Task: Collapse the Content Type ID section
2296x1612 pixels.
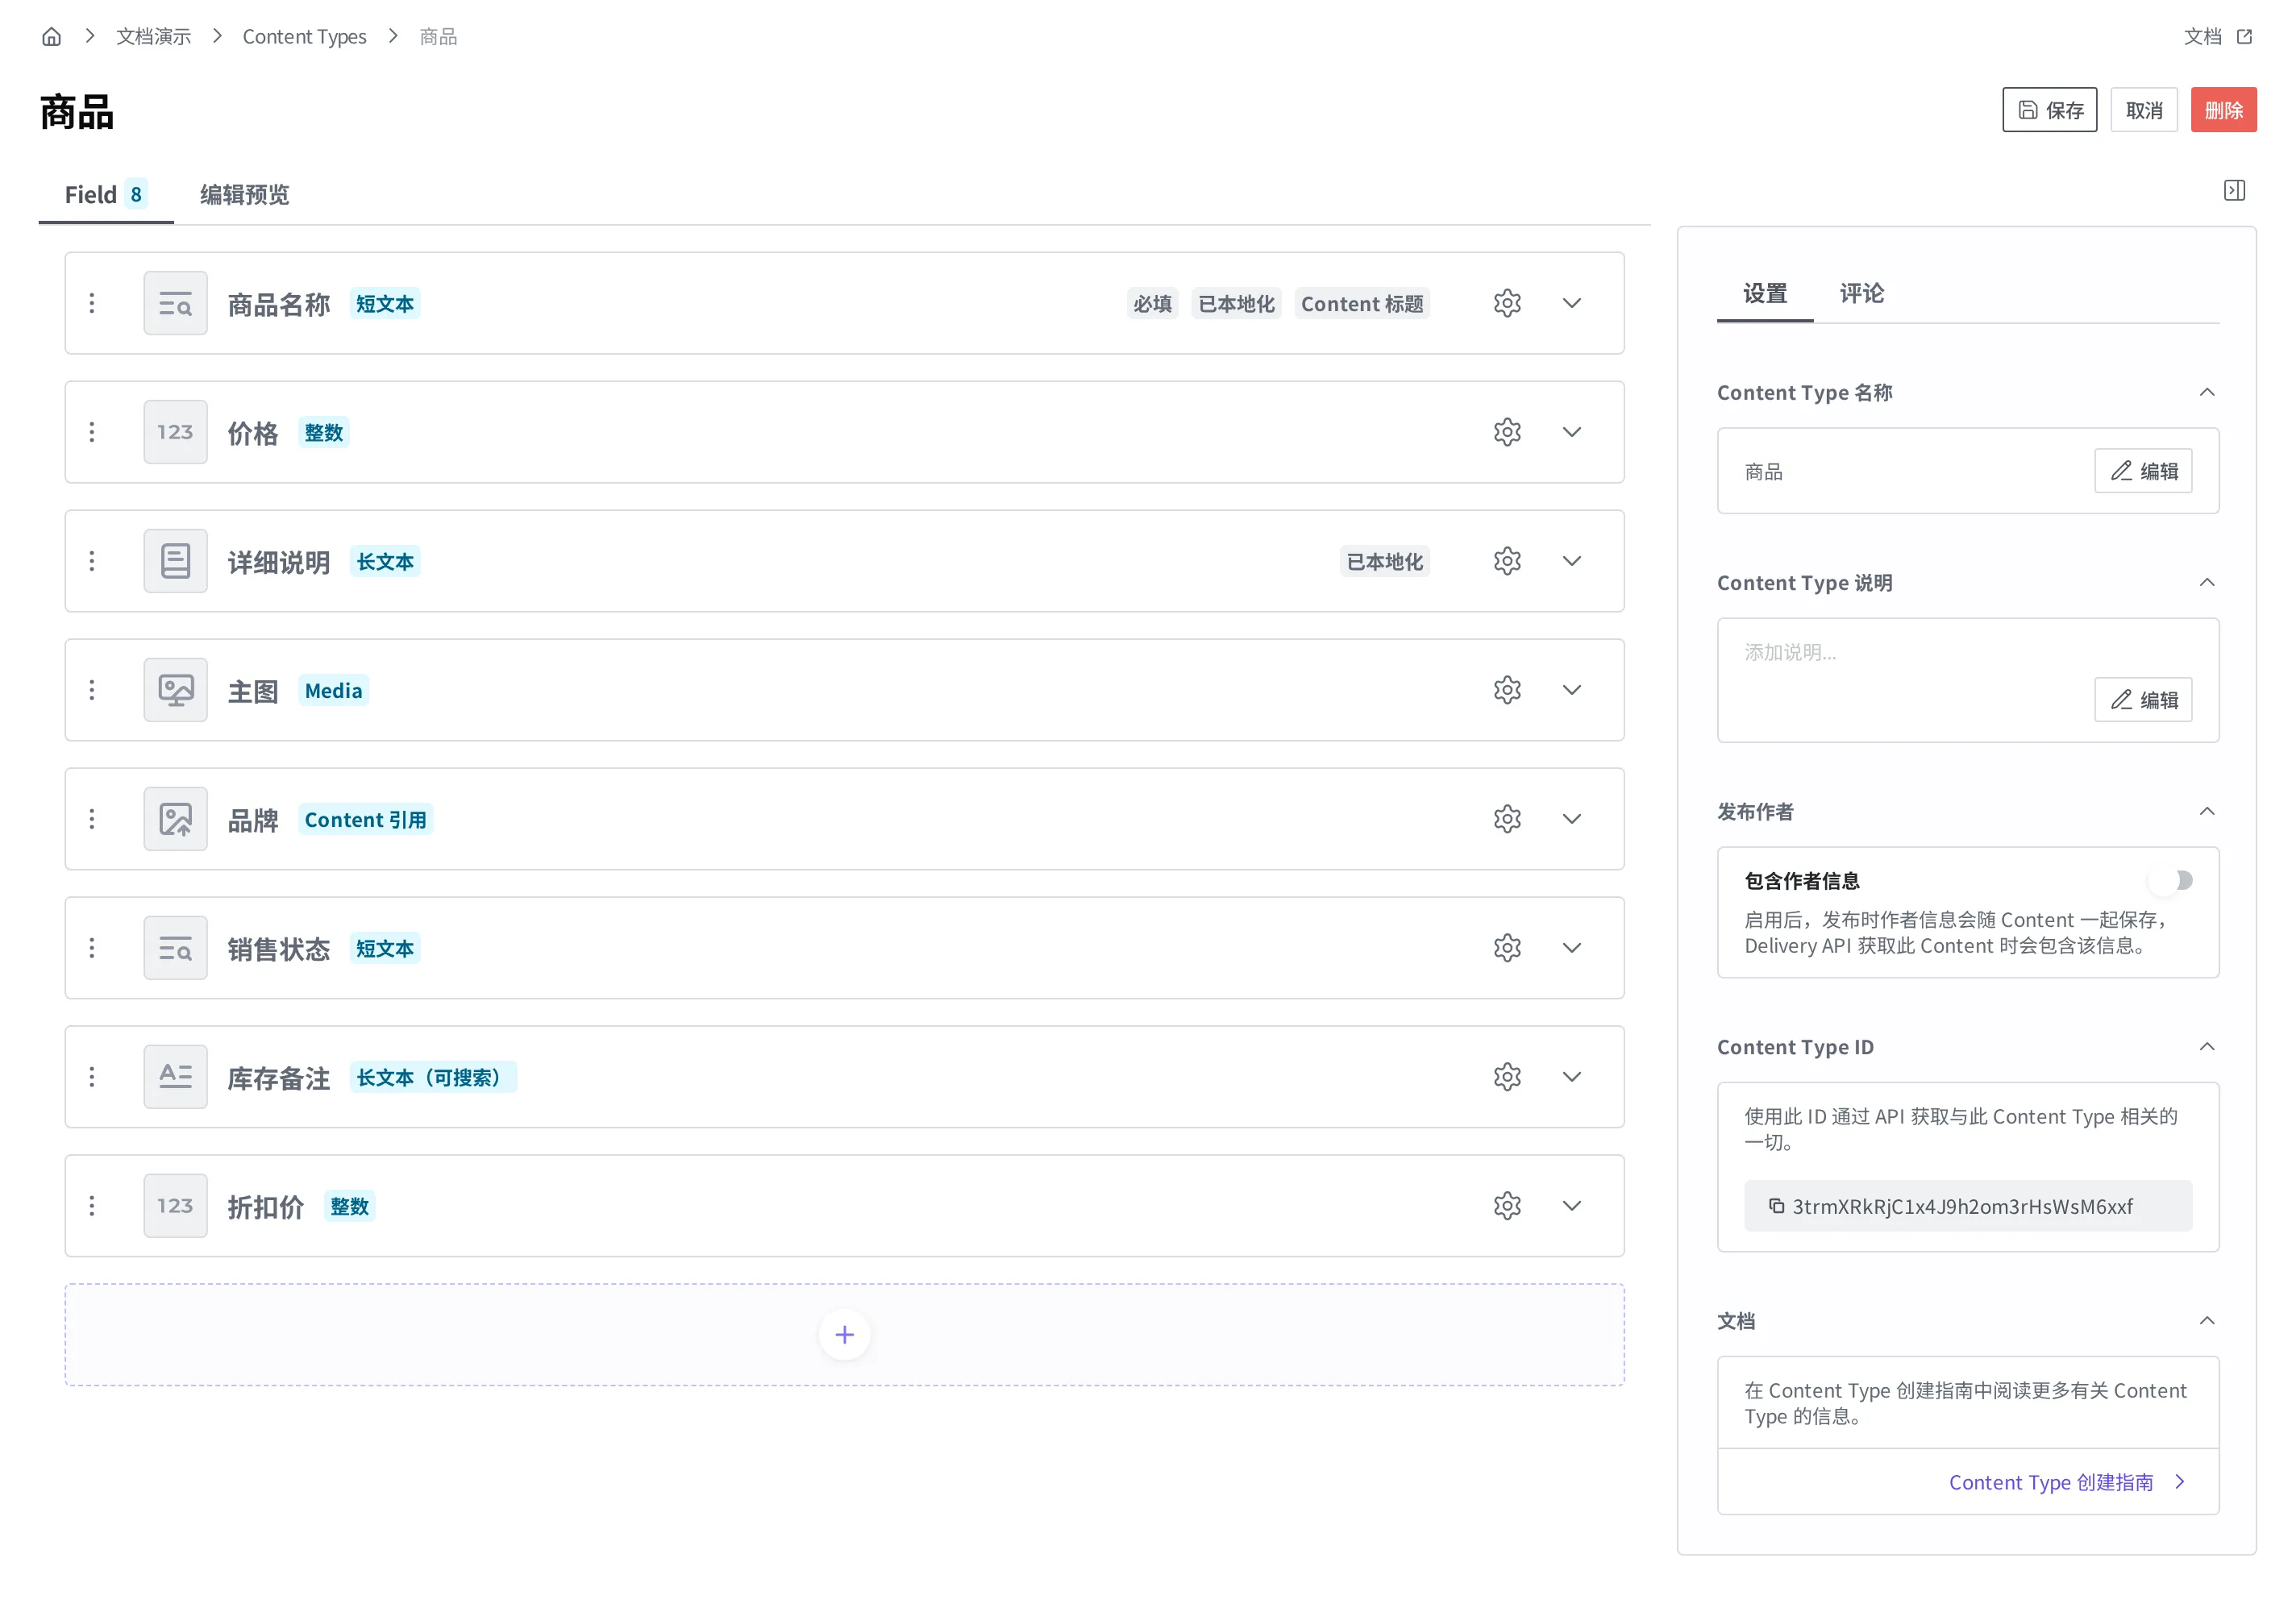Action: point(2207,1046)
